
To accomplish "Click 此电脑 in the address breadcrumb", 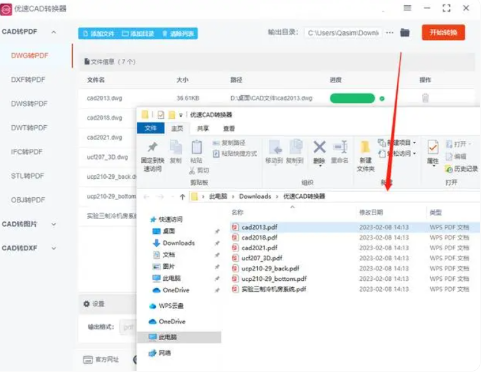I will click(218, 196).
